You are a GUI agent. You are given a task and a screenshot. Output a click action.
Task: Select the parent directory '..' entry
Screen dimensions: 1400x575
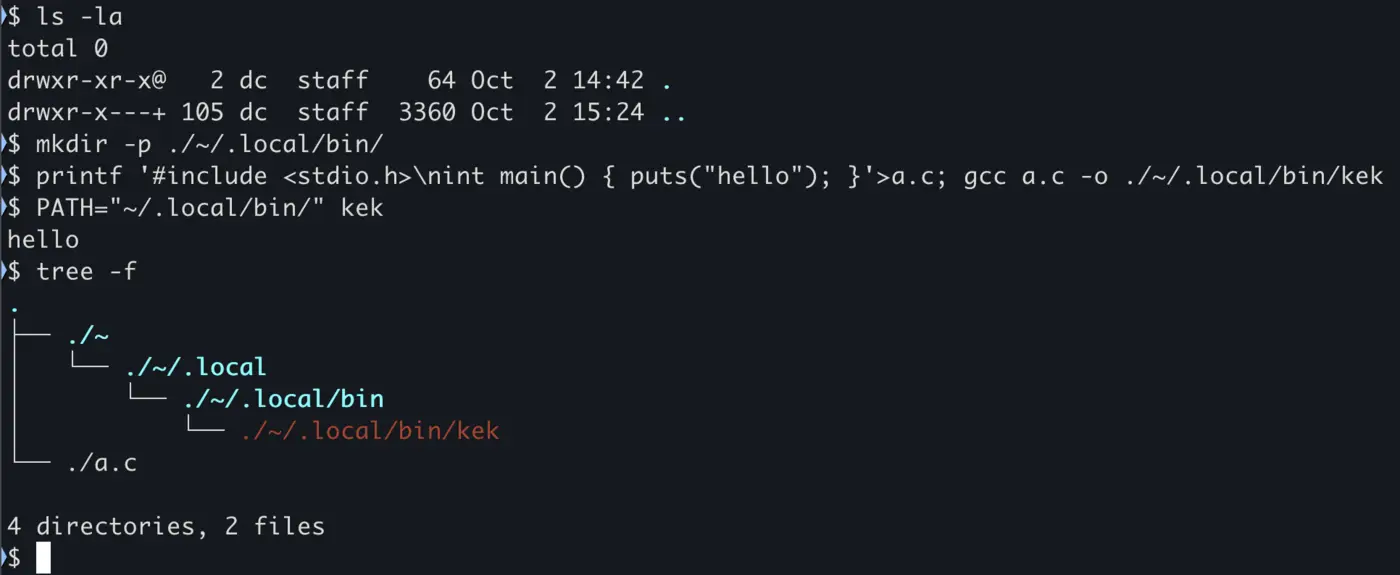point(674,112)
